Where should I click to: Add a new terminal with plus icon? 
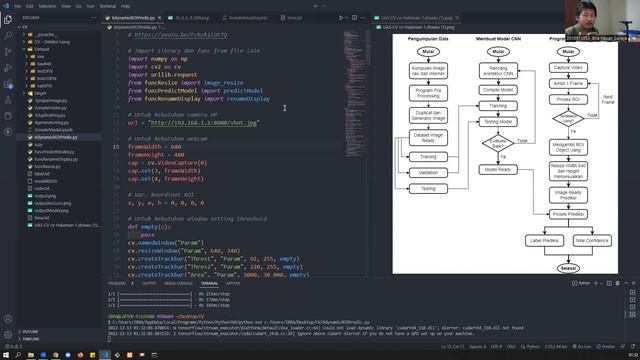click(596, 283)
